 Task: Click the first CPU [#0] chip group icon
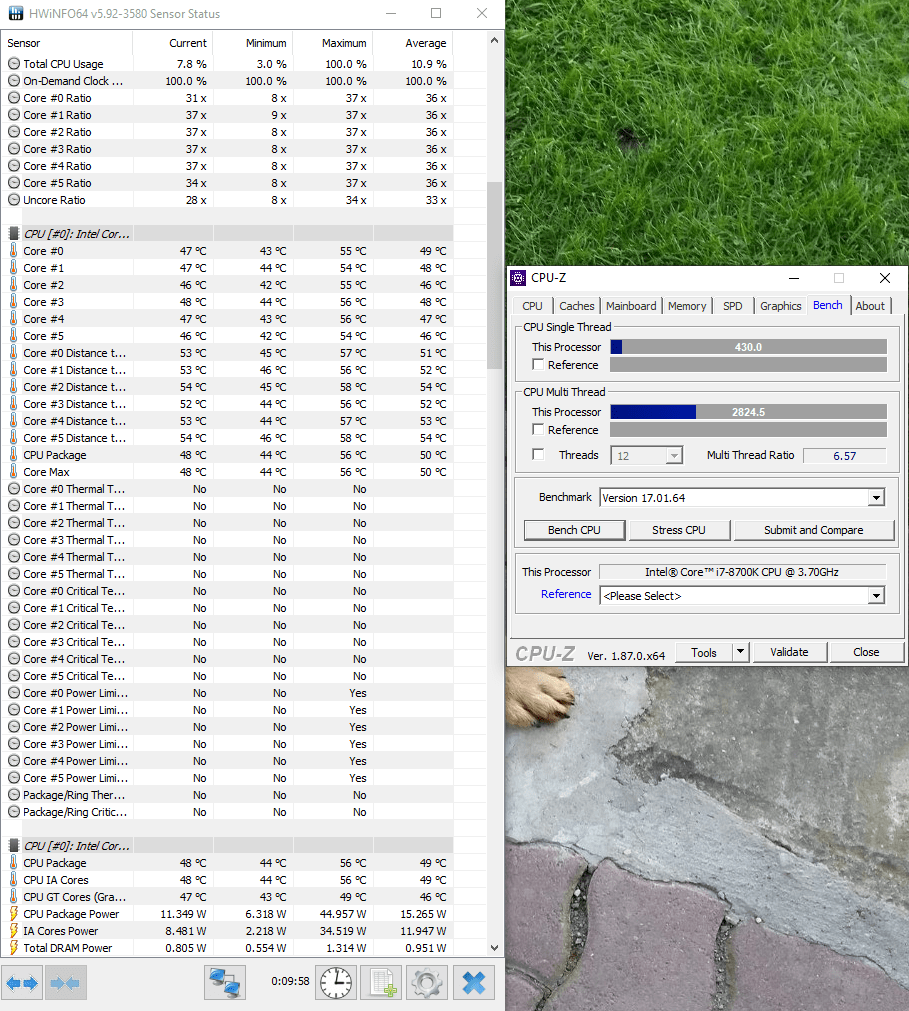coord(14,234)
